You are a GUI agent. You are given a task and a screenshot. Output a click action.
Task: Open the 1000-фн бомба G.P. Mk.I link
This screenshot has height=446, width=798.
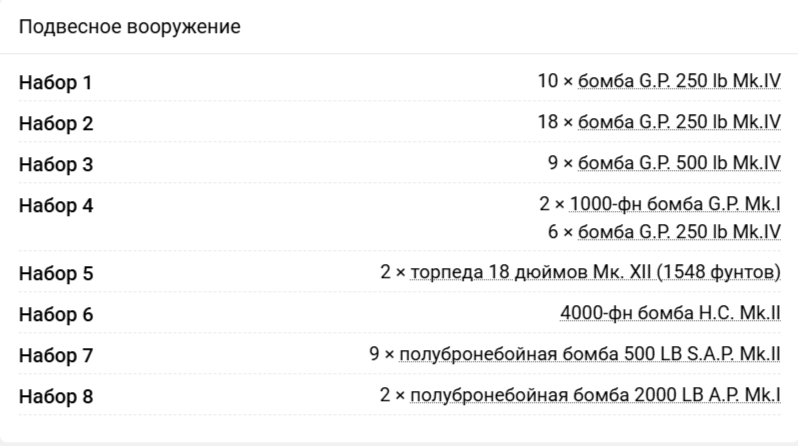pos(675,204)
